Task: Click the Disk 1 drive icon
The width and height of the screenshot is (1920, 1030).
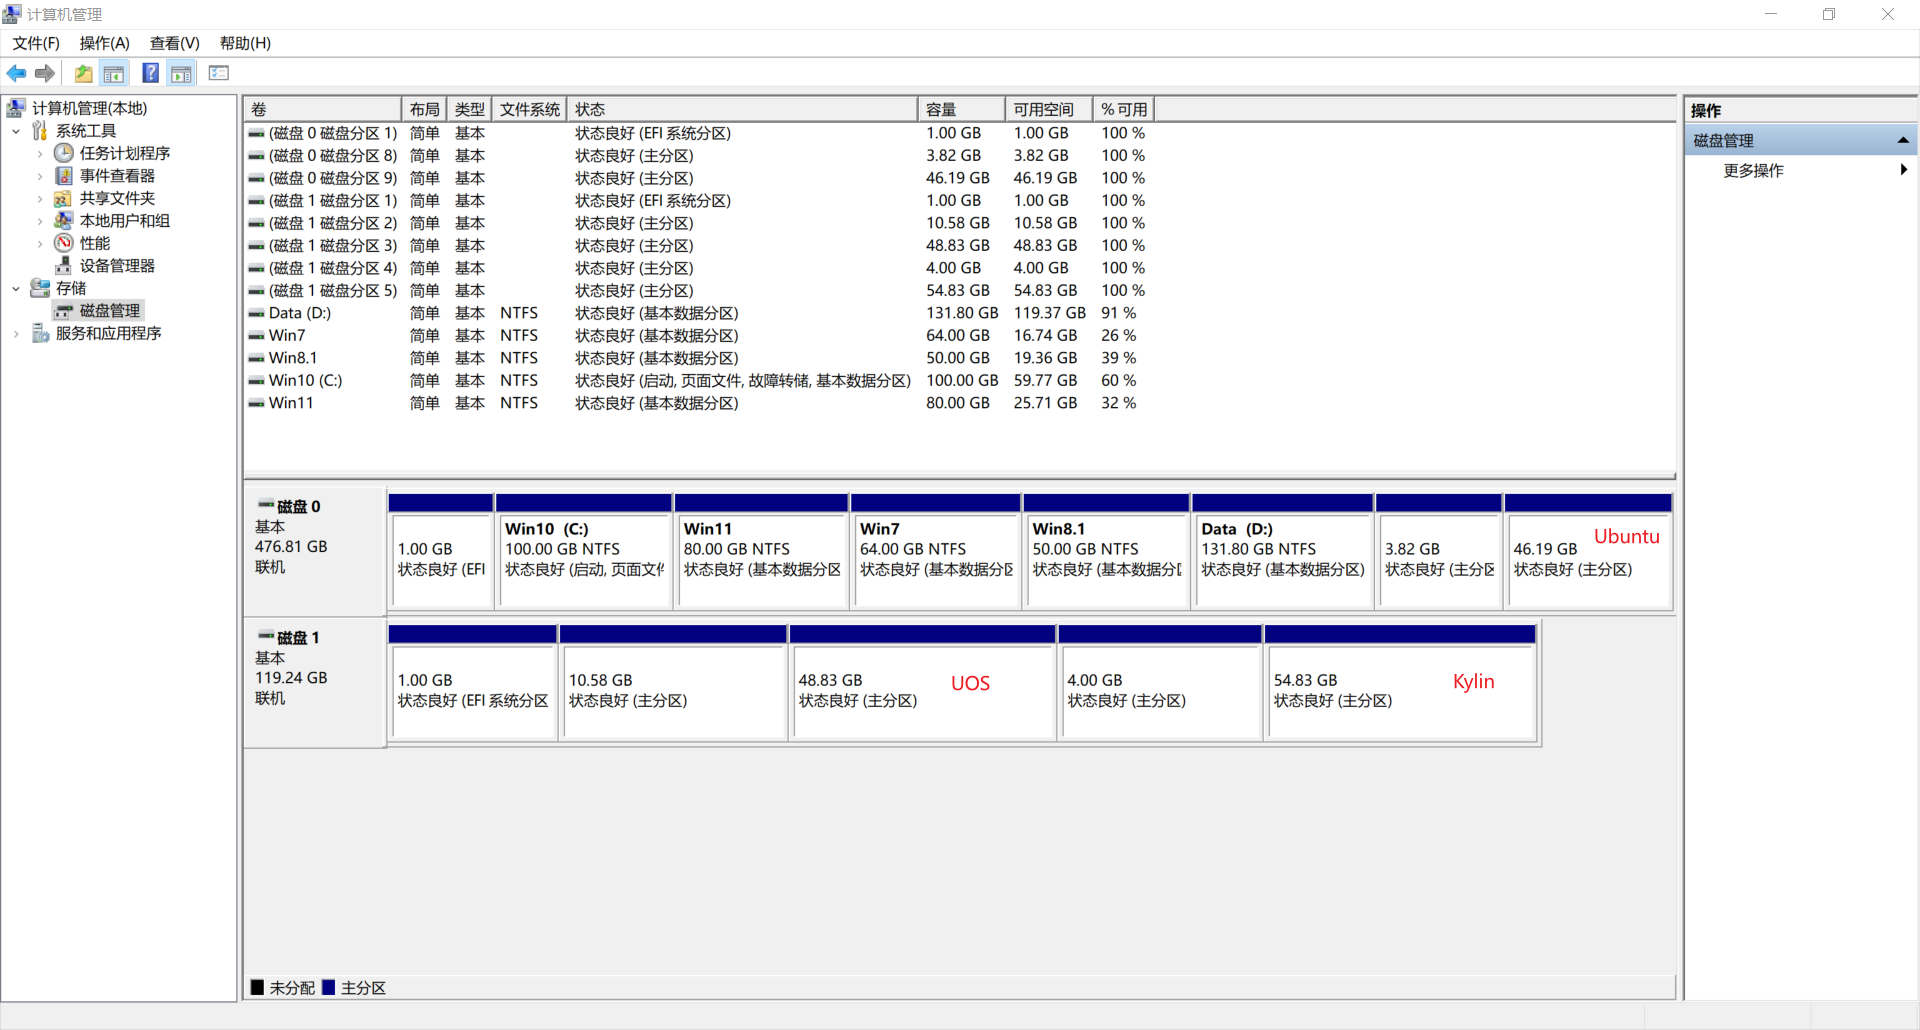Action: tap(267, 636)
